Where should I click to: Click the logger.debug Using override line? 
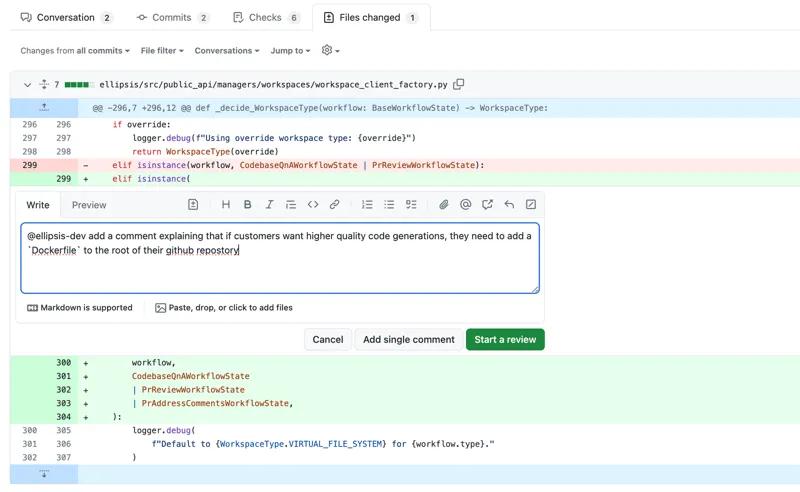pos(274,138)
